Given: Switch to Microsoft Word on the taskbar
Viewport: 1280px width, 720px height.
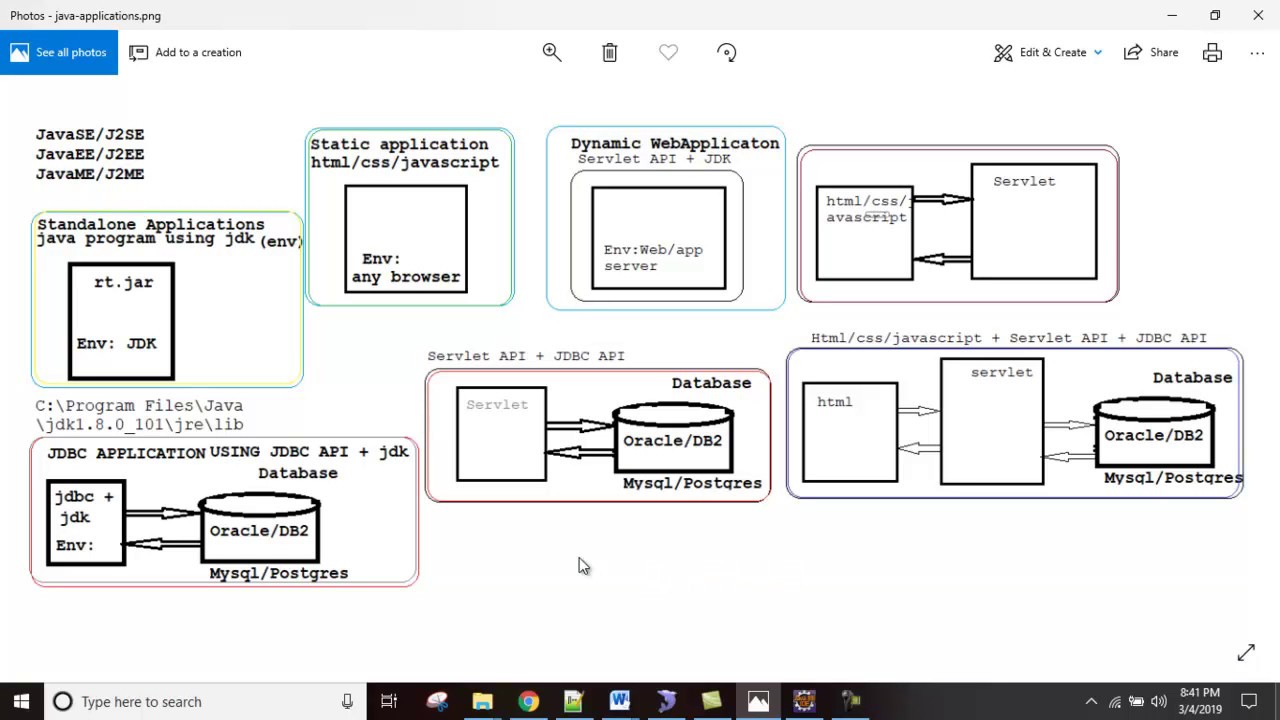Looking at the screenshot, I should pos(620,701).
